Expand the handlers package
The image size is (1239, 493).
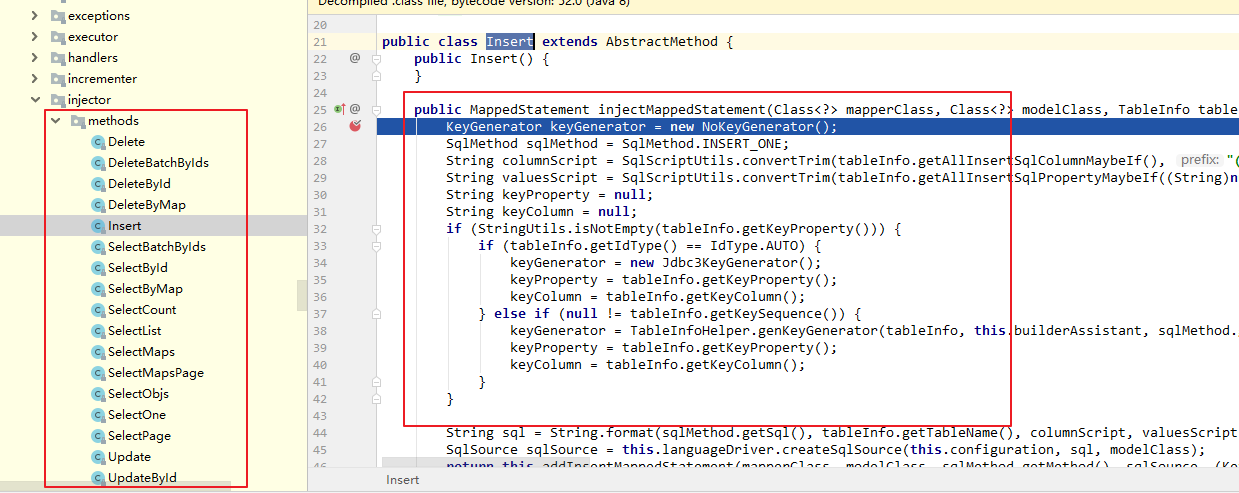point(36,58)
